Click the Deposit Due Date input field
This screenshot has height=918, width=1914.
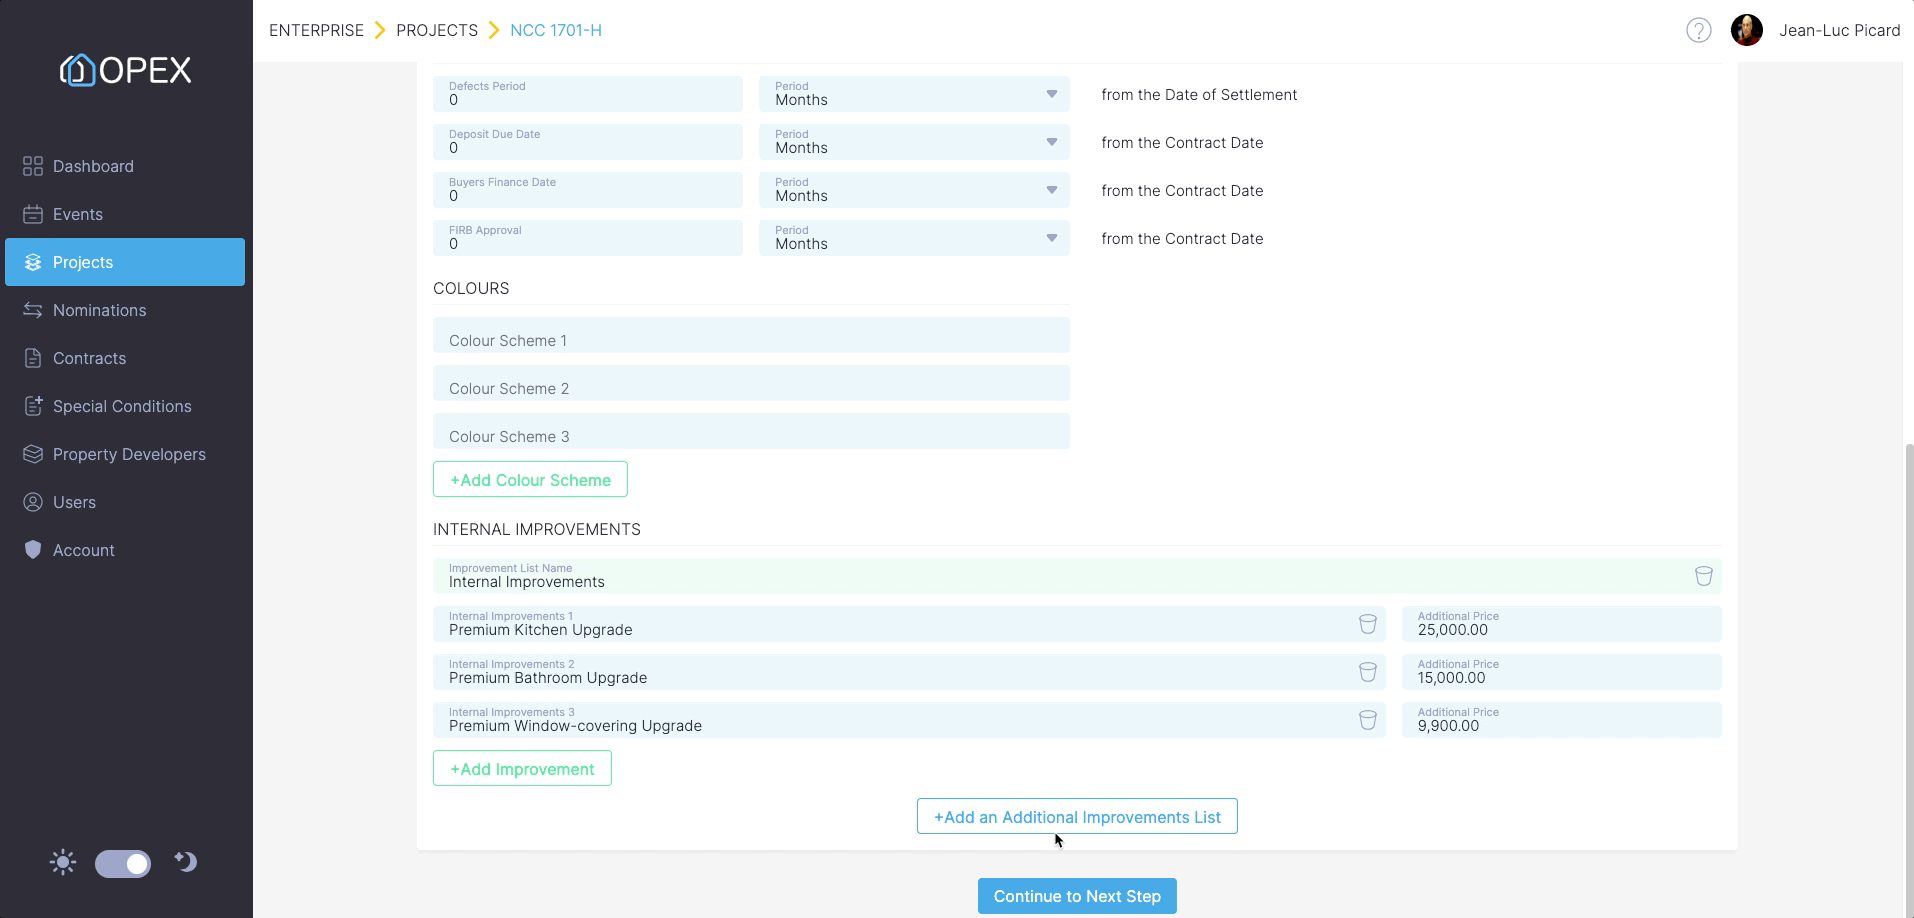pyautogui.click(x=588, y=142)
